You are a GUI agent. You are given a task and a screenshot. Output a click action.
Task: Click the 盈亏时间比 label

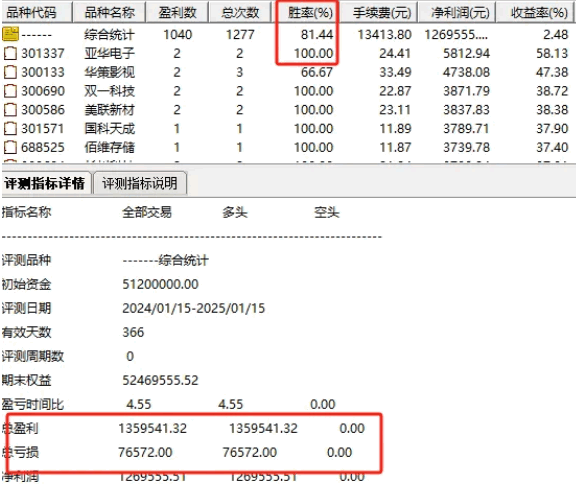coord(32,404)
